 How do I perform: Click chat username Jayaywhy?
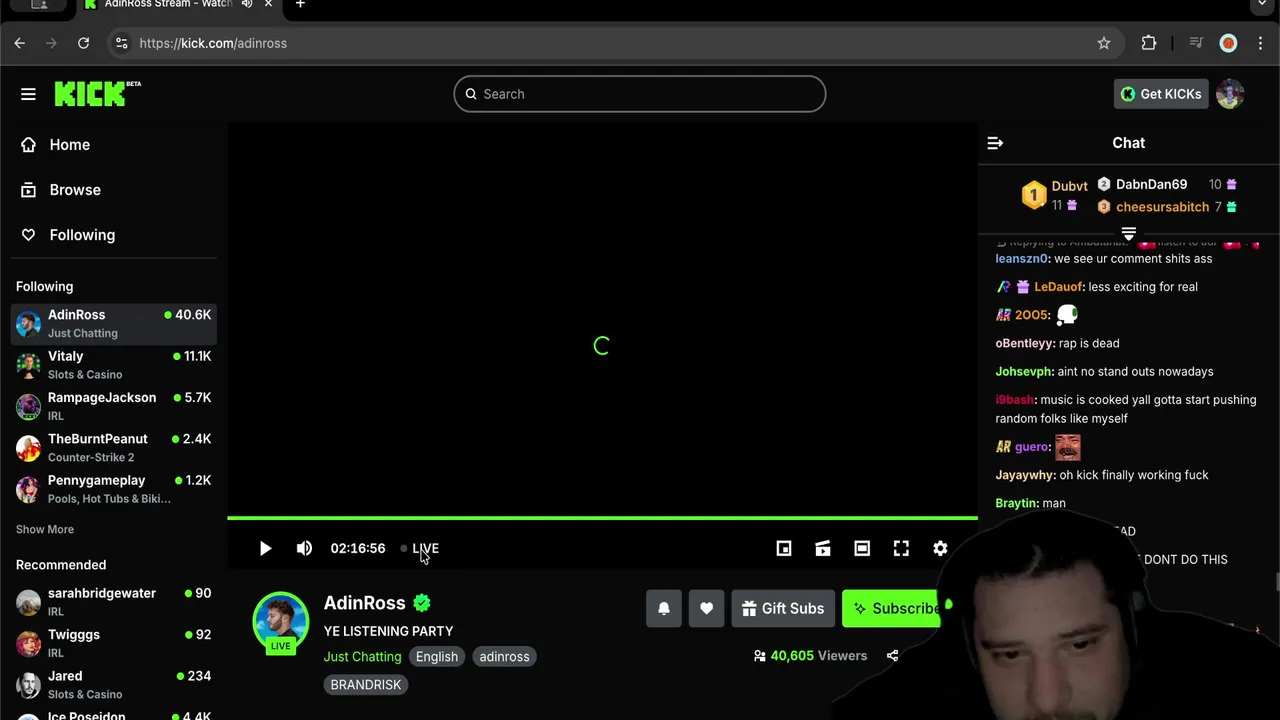click(x=1025, y=475)
